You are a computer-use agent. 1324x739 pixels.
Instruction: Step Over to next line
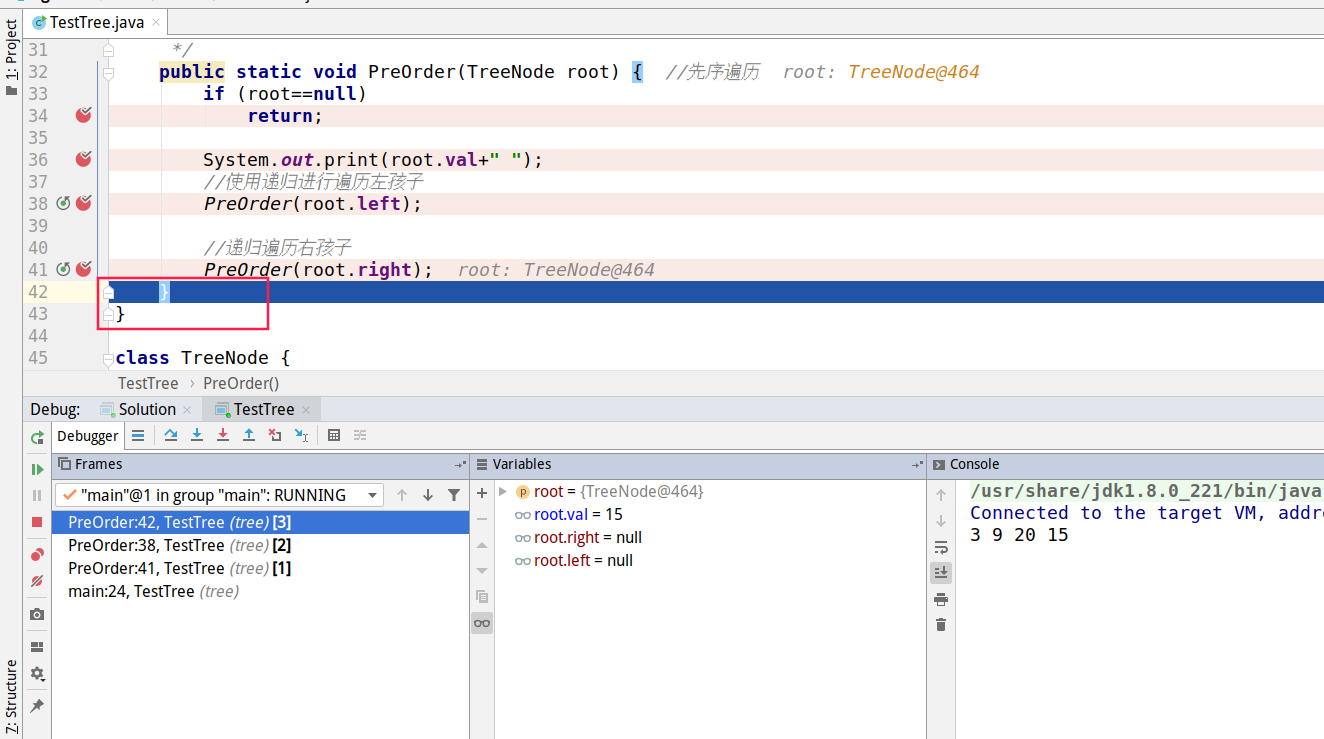171,435
